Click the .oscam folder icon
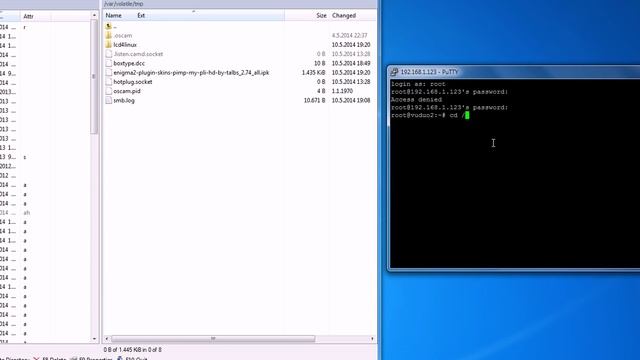Viewport: 640px width, 360px height. (109, 36)
